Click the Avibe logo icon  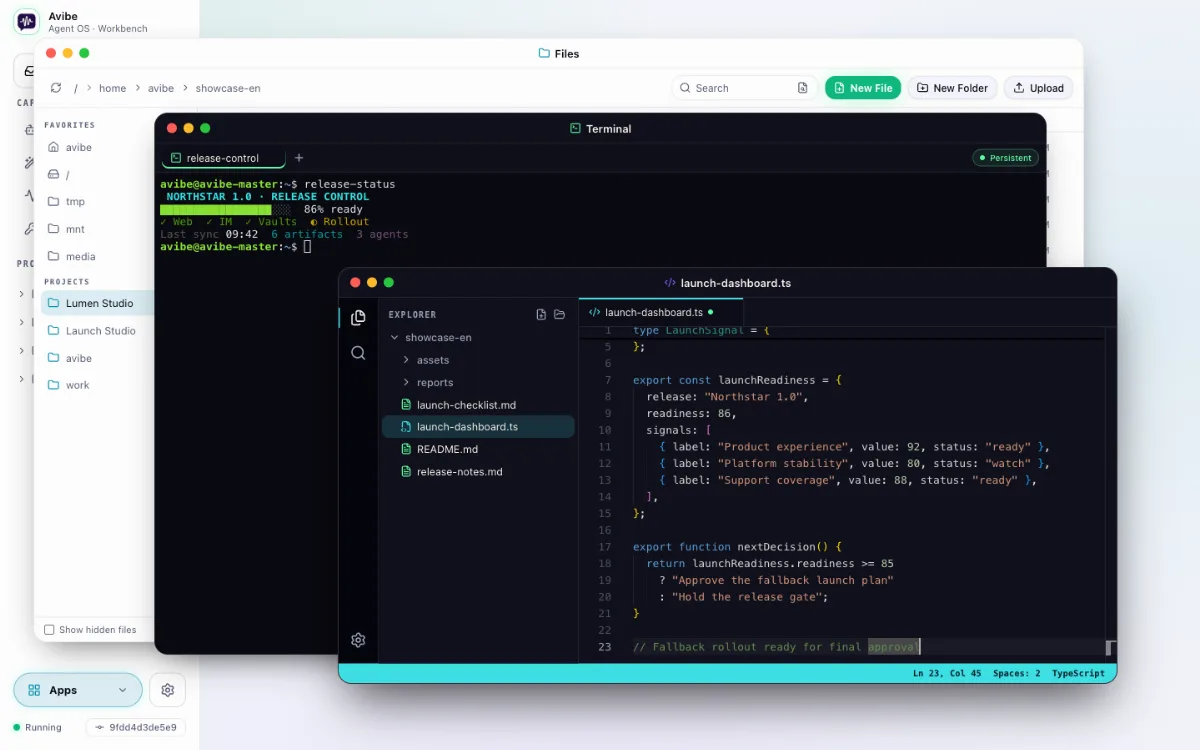pyautogui.click(x=26, y=21)
